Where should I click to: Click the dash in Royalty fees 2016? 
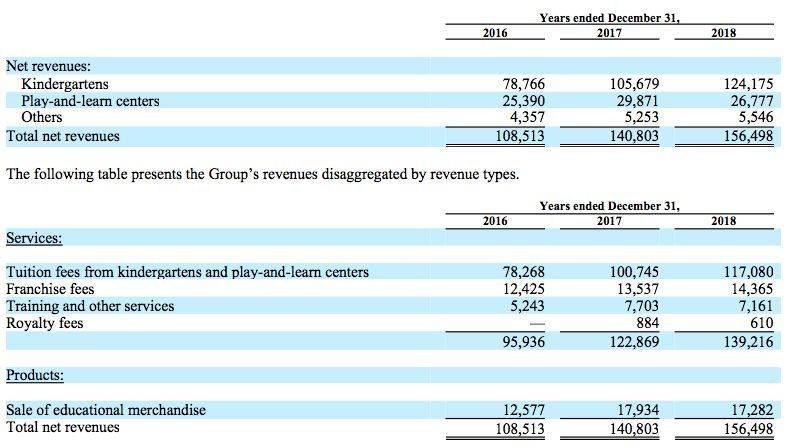(537, 324)
